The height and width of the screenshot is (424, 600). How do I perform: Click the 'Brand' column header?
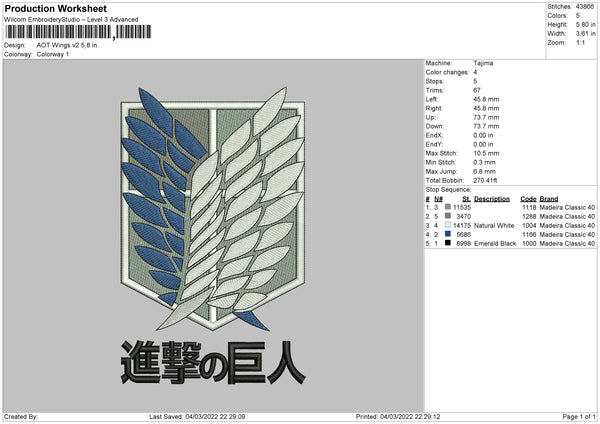[549, 199]
